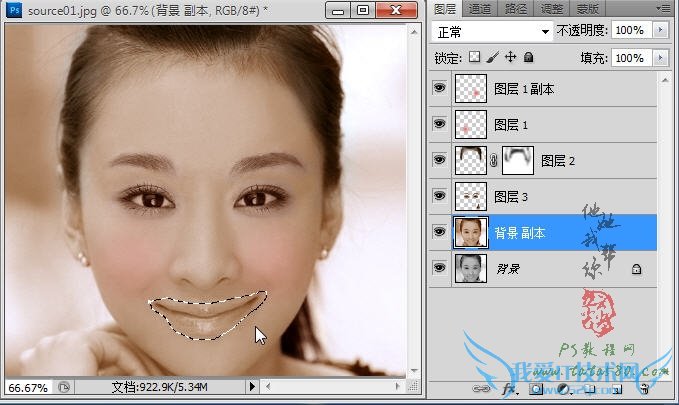Delete layer trash icon
The width and height of the screenshot is (679, 405).
(x=644, y=389)
